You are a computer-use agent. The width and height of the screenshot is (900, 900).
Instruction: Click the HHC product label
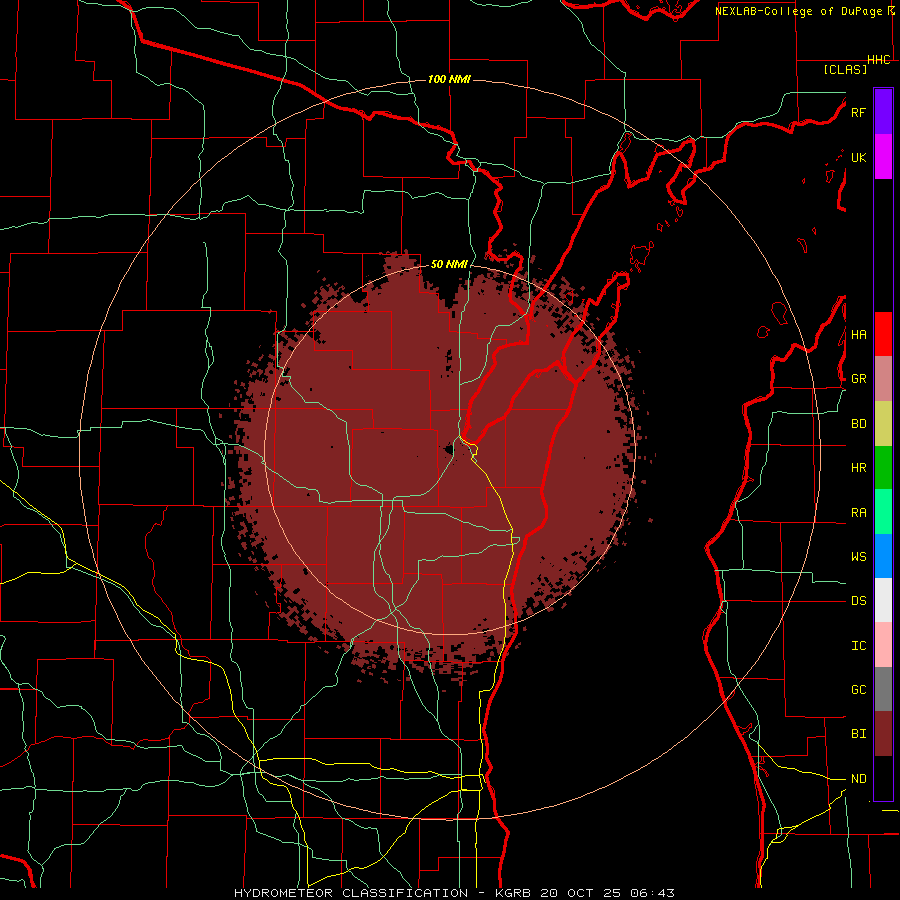coord(878,60)
